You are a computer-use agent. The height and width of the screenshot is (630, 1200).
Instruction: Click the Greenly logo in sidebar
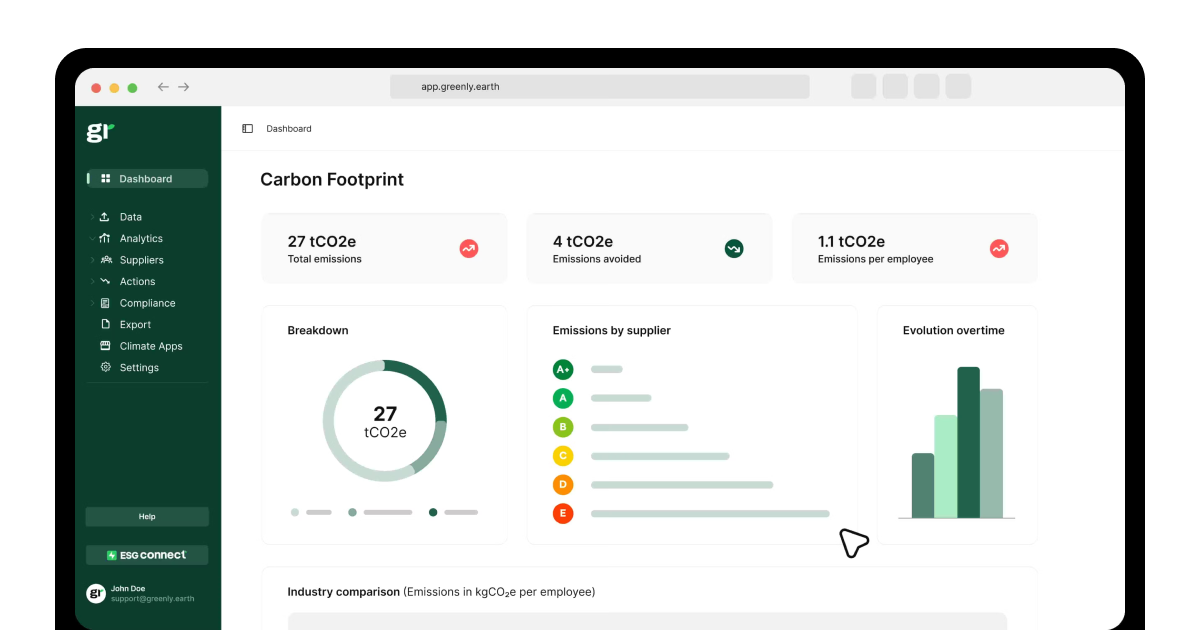[100, 132]
